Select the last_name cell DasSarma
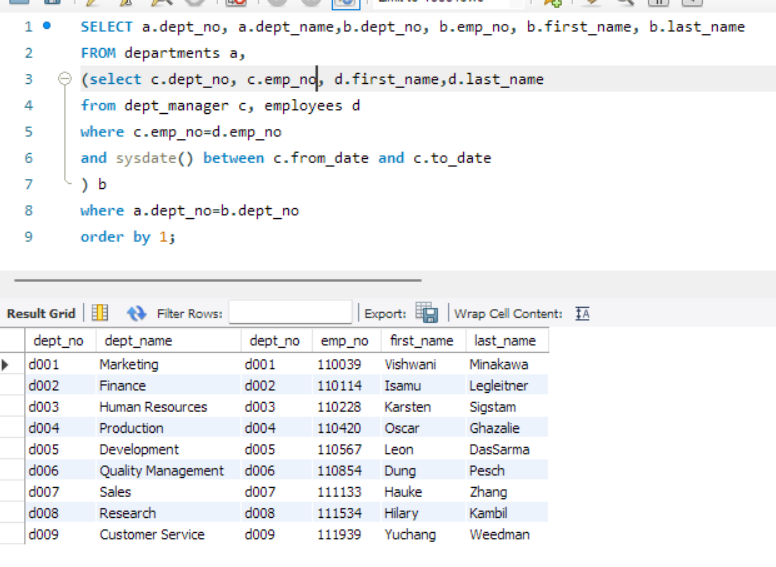The height and width of the screenshot is (567, 776). pyautogui.click(x=507, y=449)
